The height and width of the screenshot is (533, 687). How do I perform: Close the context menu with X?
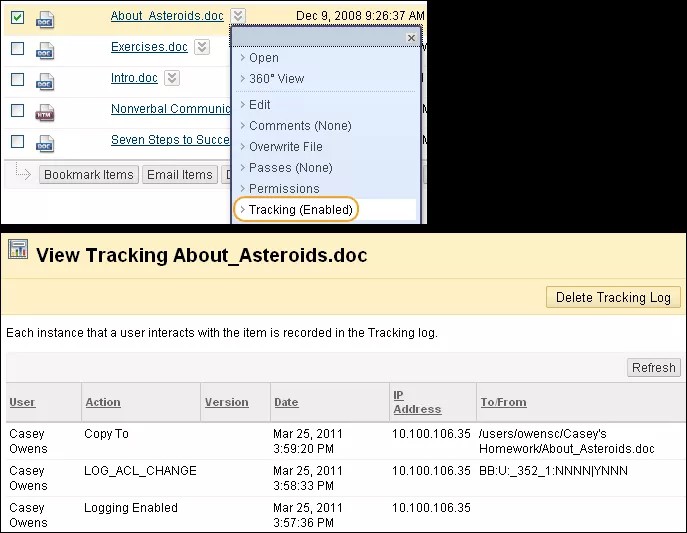pyautogui.click(x=411, y=38)
